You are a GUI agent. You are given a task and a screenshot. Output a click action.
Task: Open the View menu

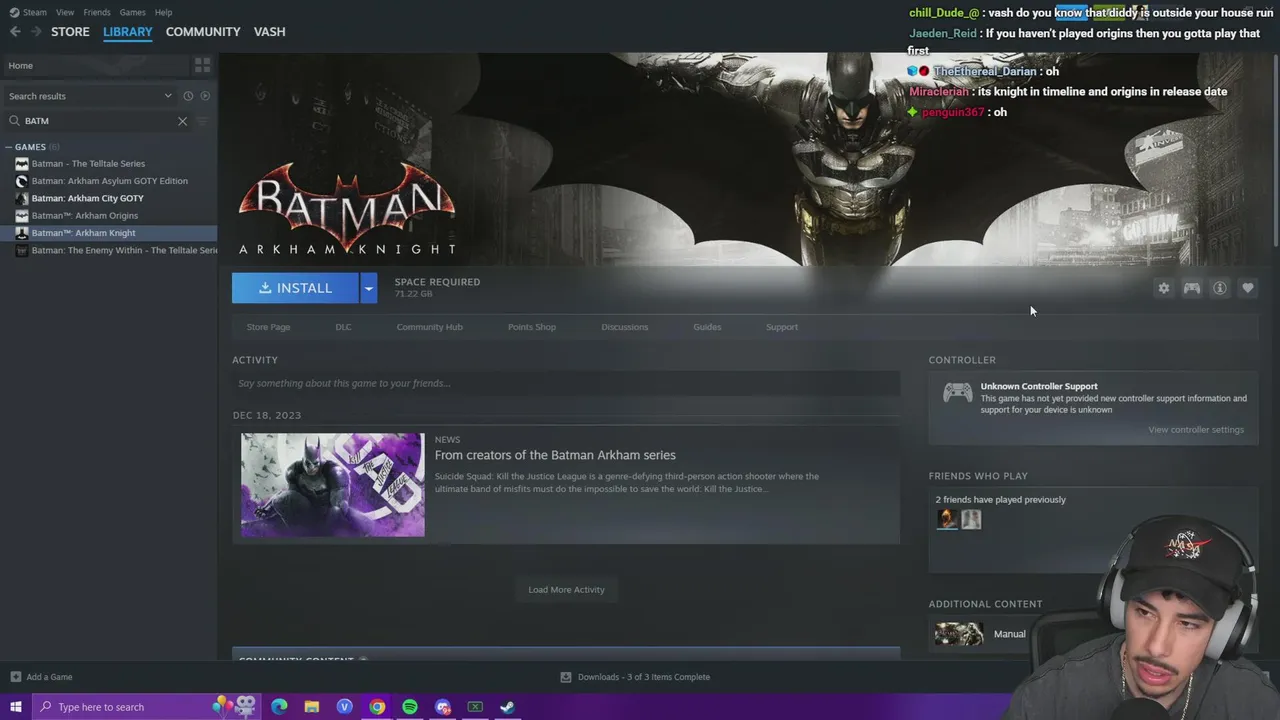pos(65,12)
